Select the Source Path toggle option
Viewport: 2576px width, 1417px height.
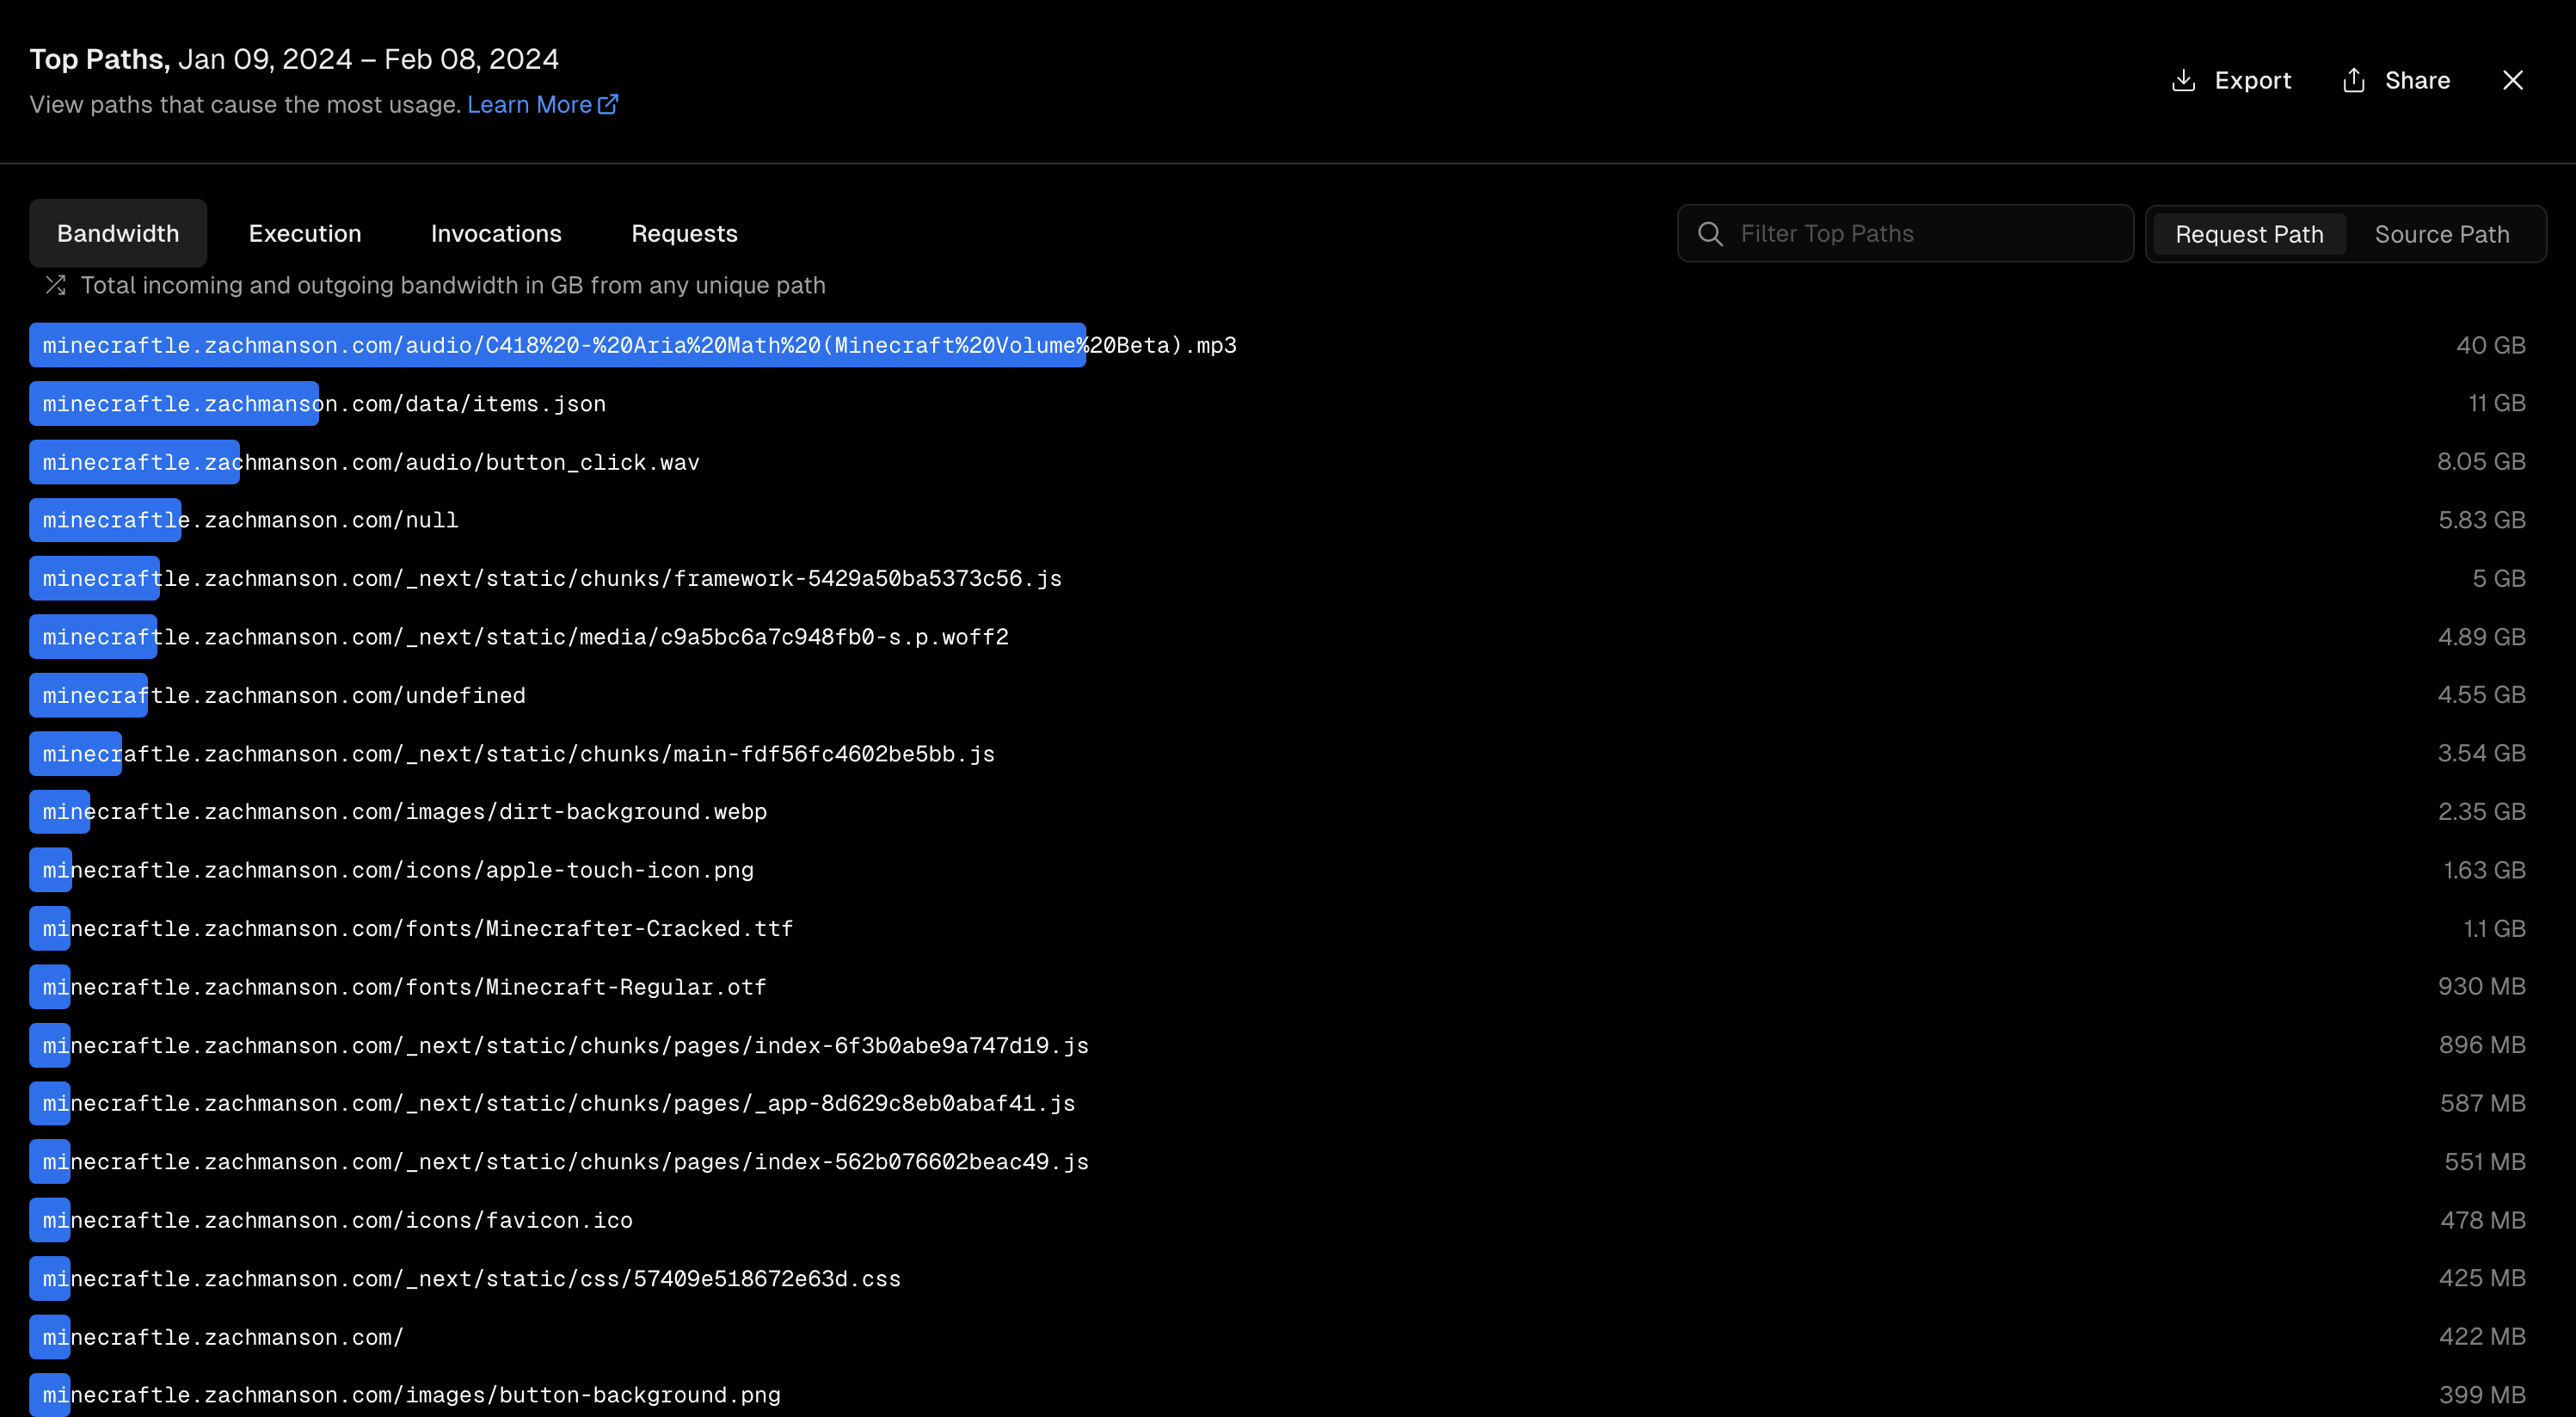(x=2442, y=235)
